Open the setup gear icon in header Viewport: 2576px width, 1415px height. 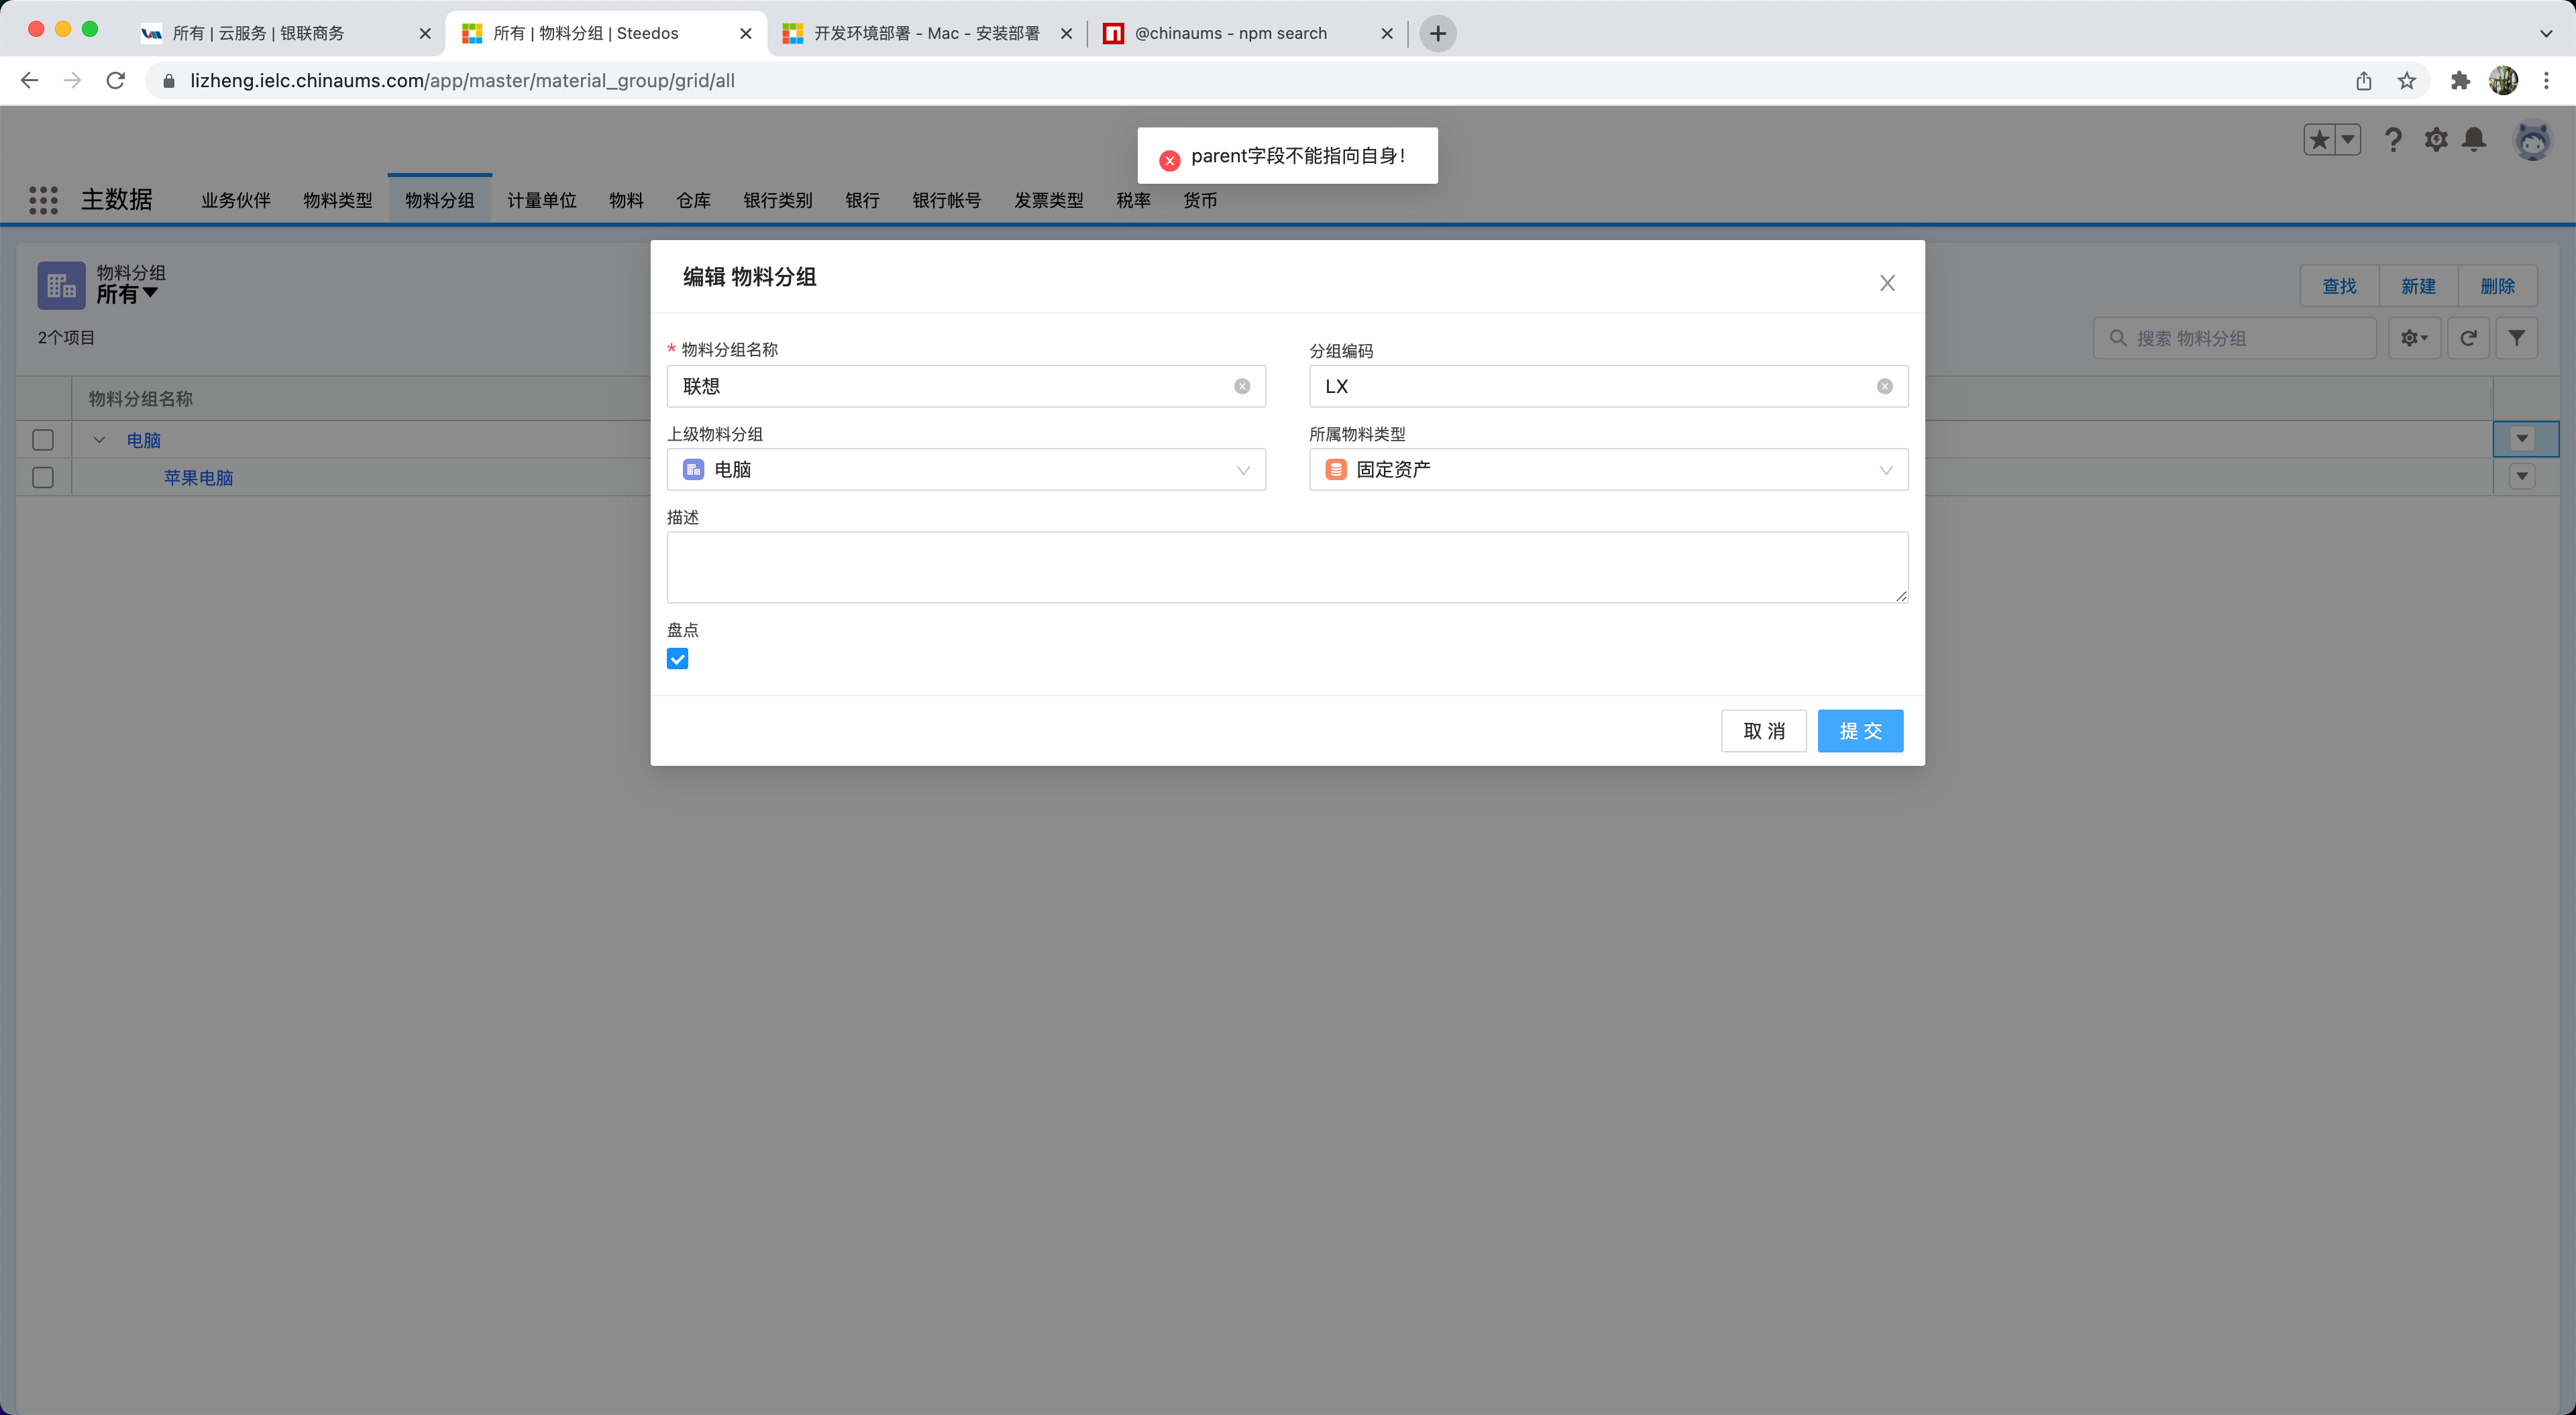click(2436, 140)
